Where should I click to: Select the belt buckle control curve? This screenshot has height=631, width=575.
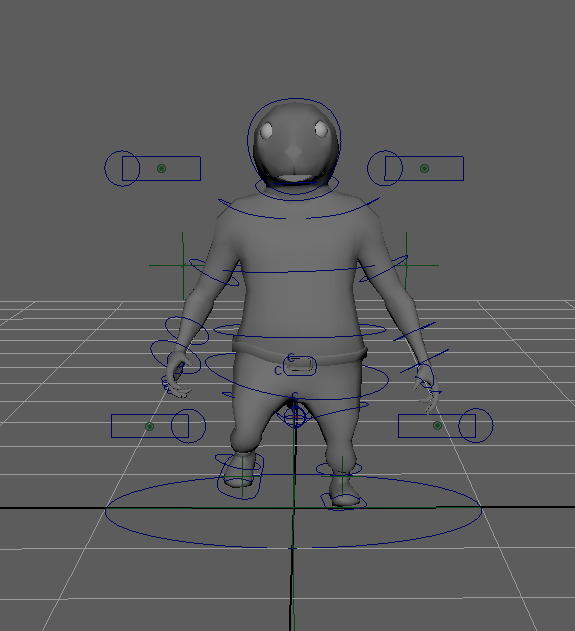300,366
